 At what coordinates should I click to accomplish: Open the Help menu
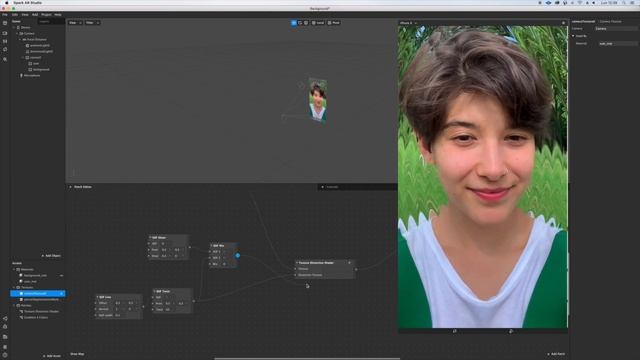(x=58, y=15)
